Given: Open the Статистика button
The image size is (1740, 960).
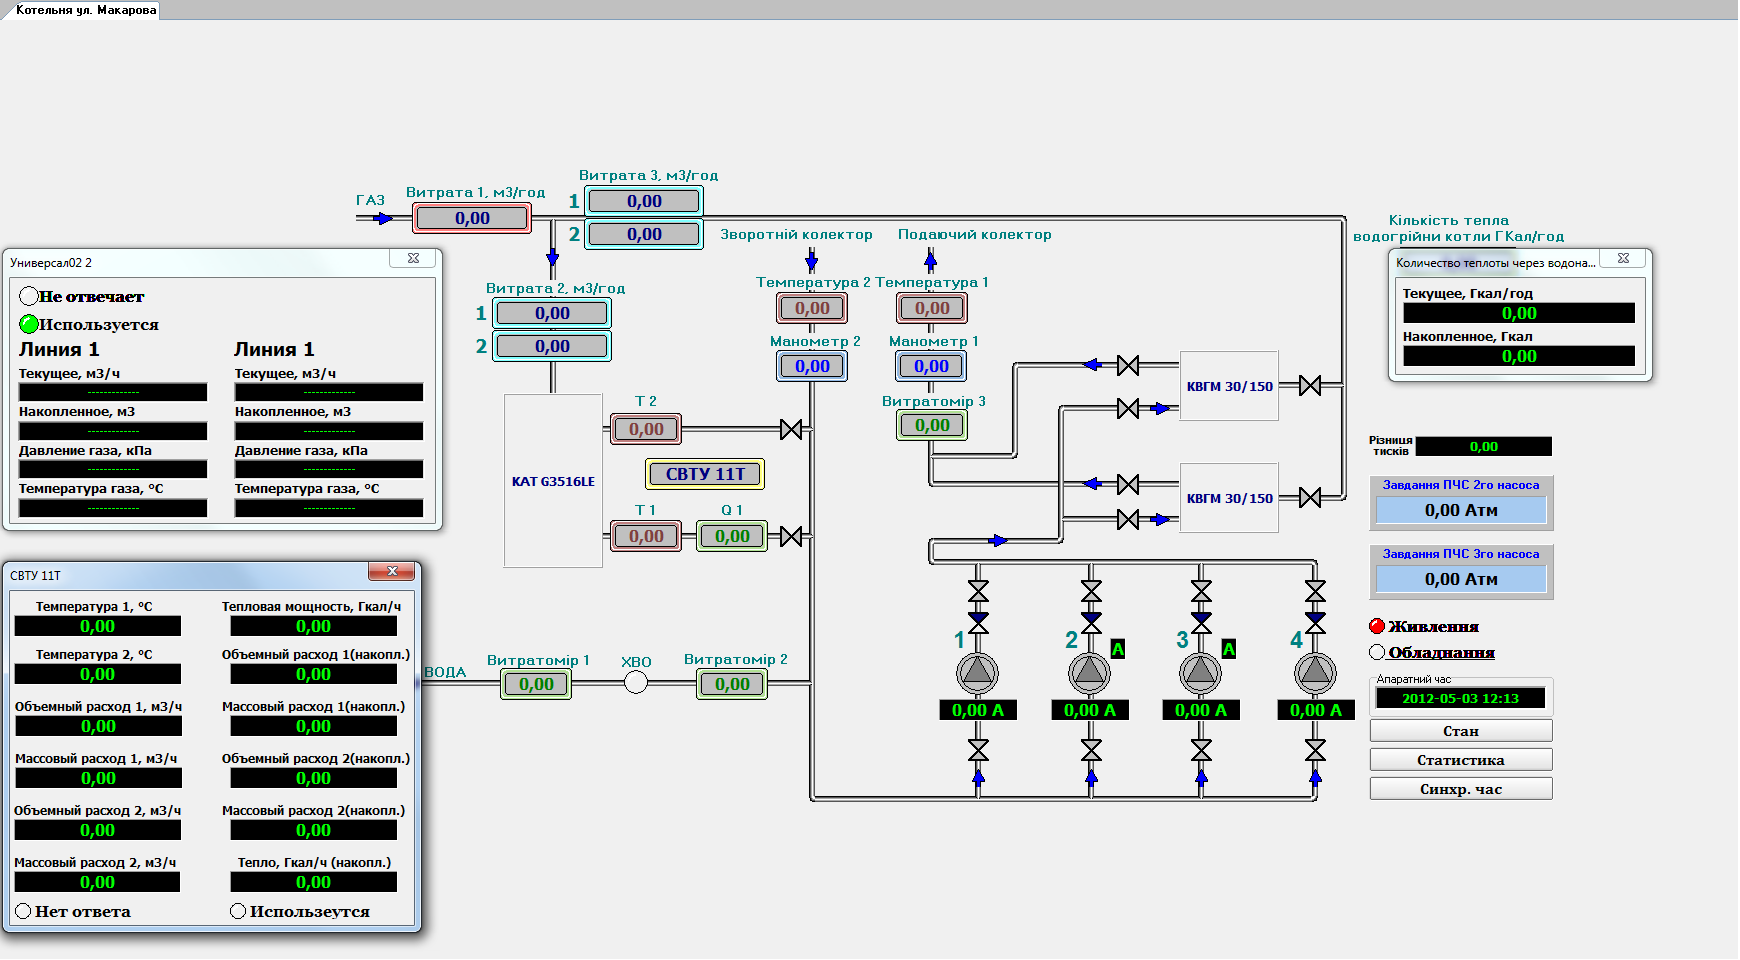Looking at the screenshot, I should [1460, 760].
